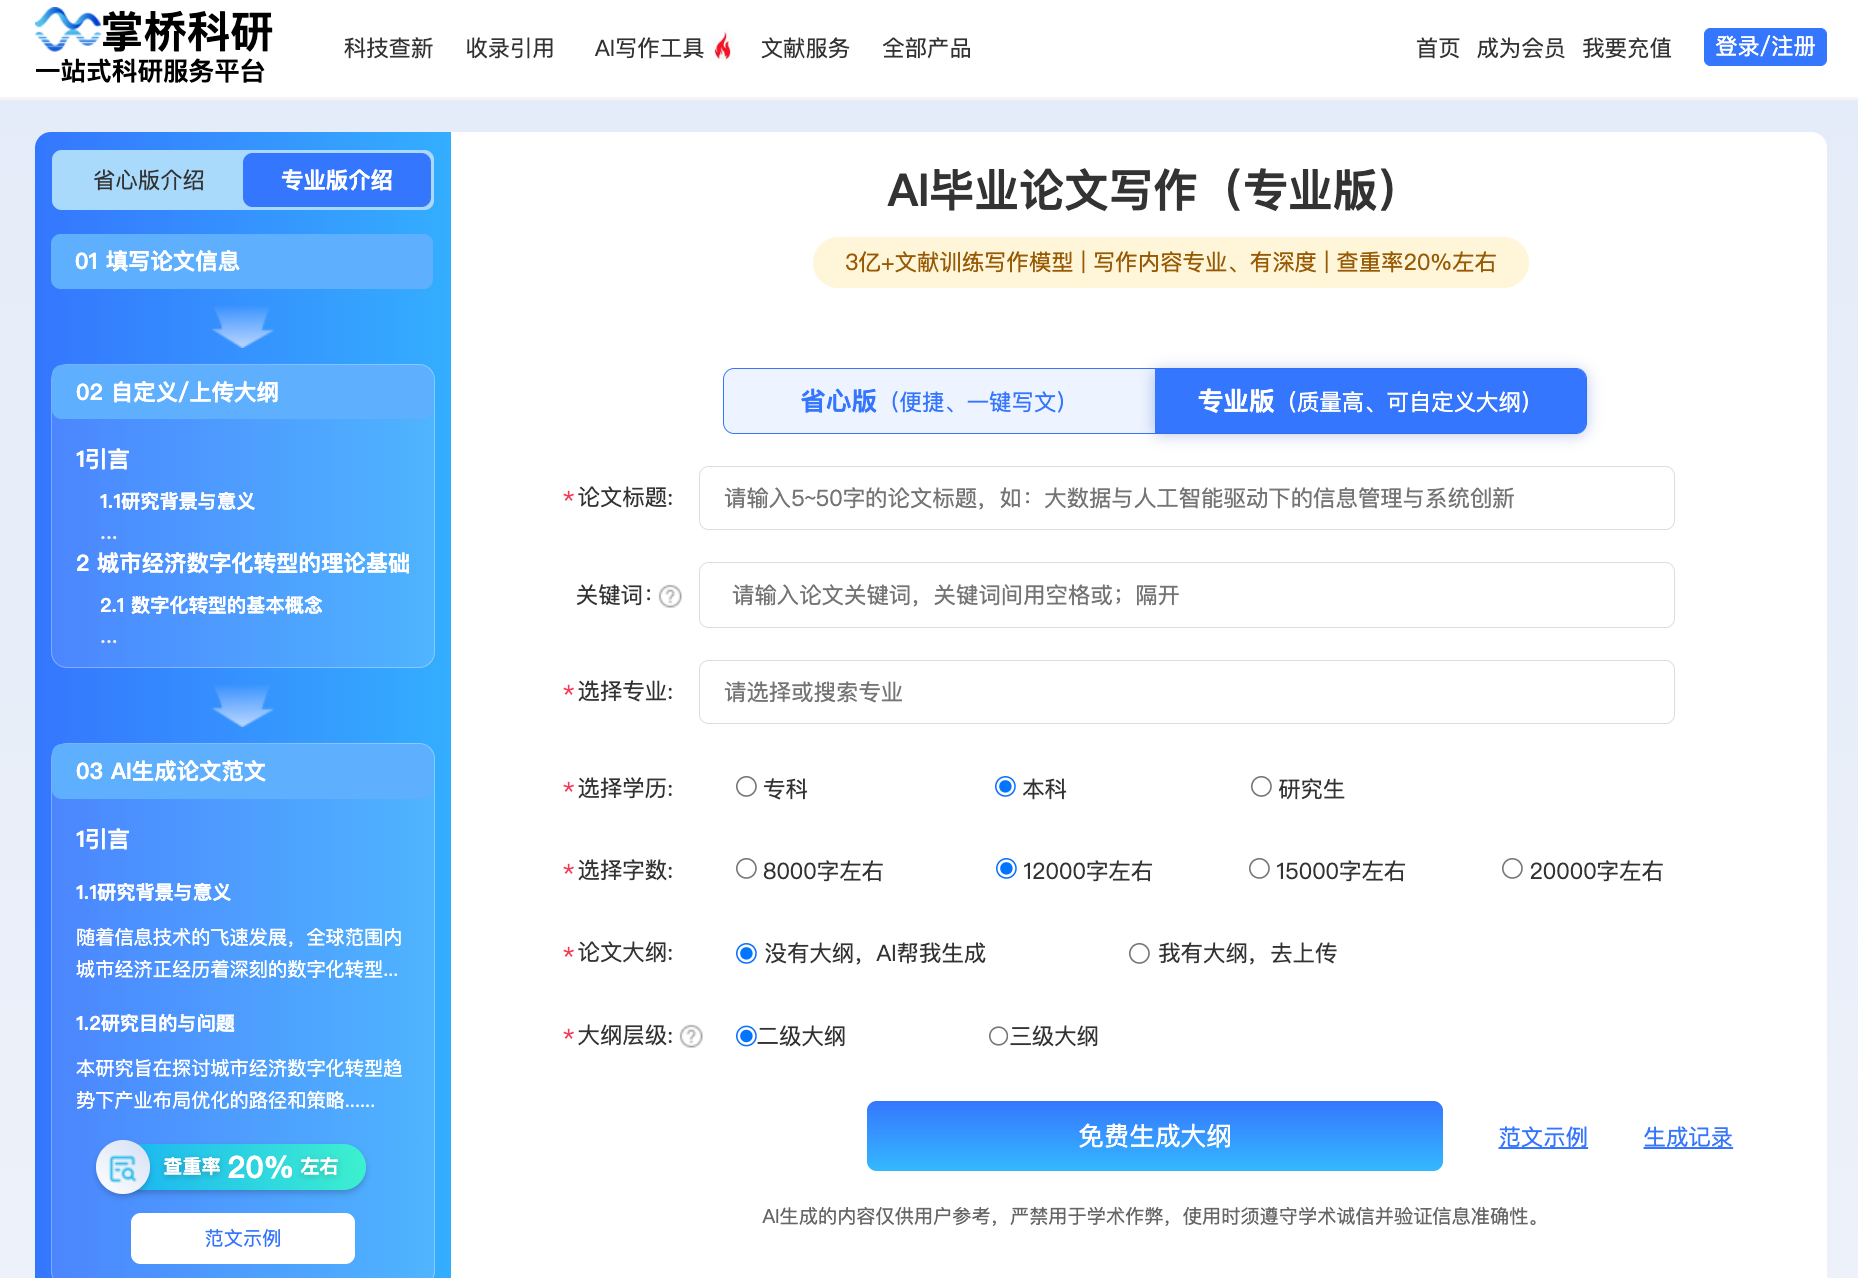Click the 查重率 search document icon
Viewport: 1858px width, 1278px height.
tap(123, 1167)
